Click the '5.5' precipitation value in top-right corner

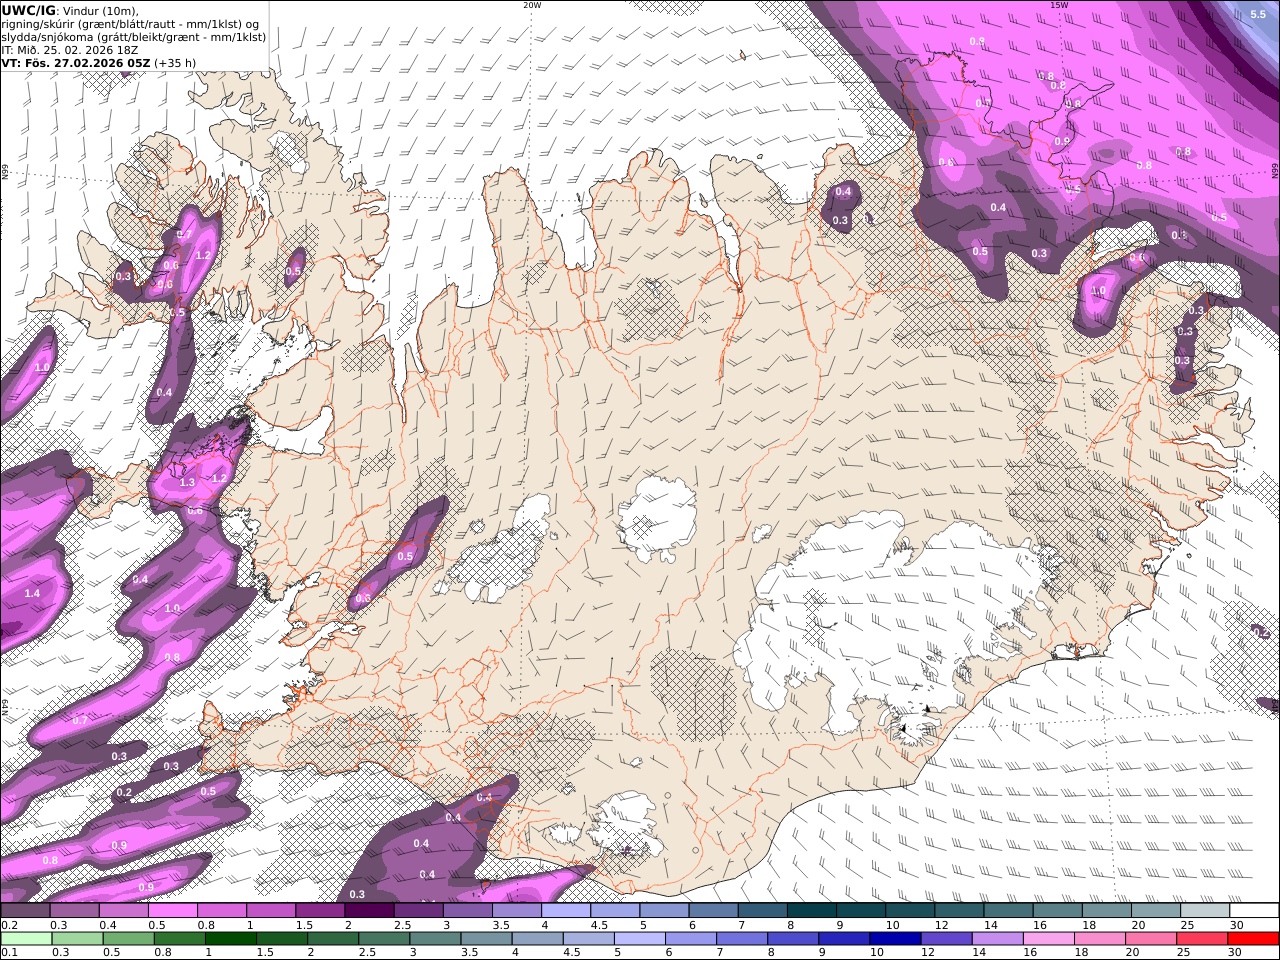(x=1258, y=14)
